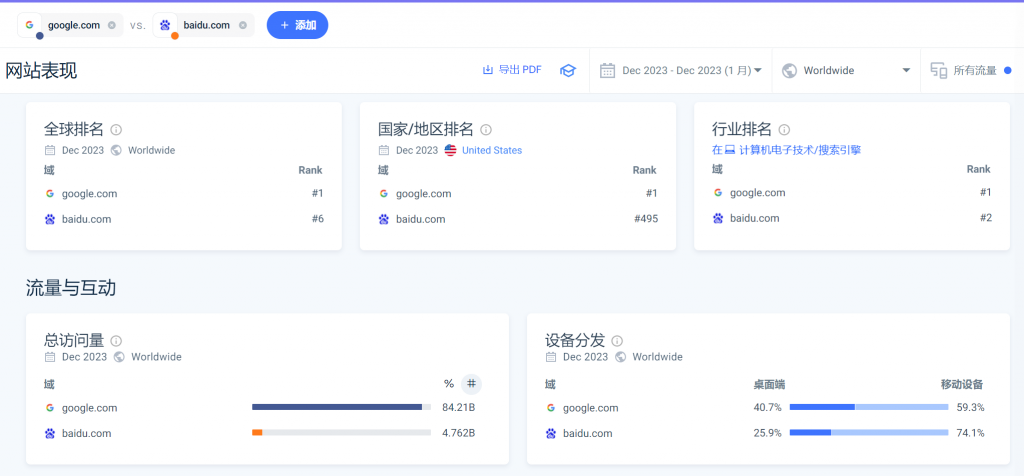1024x476 pixels.
Task: Click the globe icon in 总访问量 card
Action: (x=119, y=357)
